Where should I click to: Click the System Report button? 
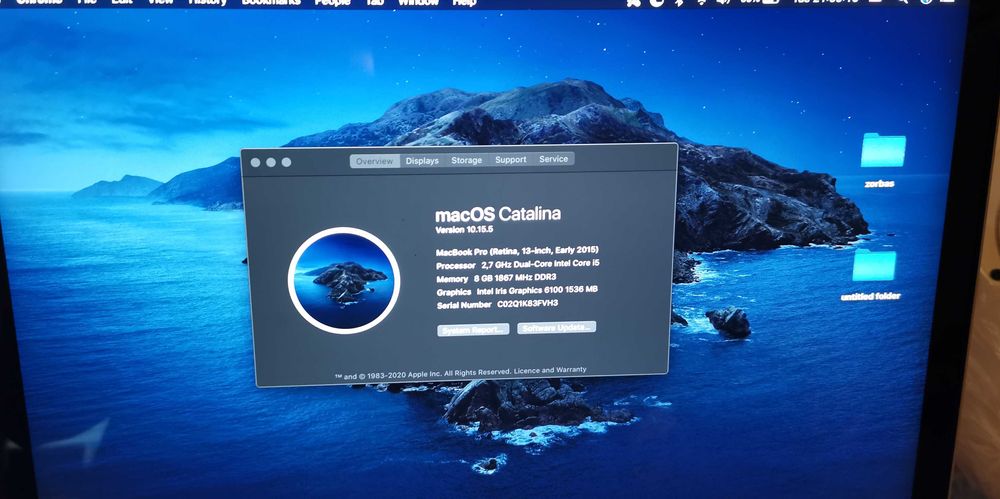[473, 329]
